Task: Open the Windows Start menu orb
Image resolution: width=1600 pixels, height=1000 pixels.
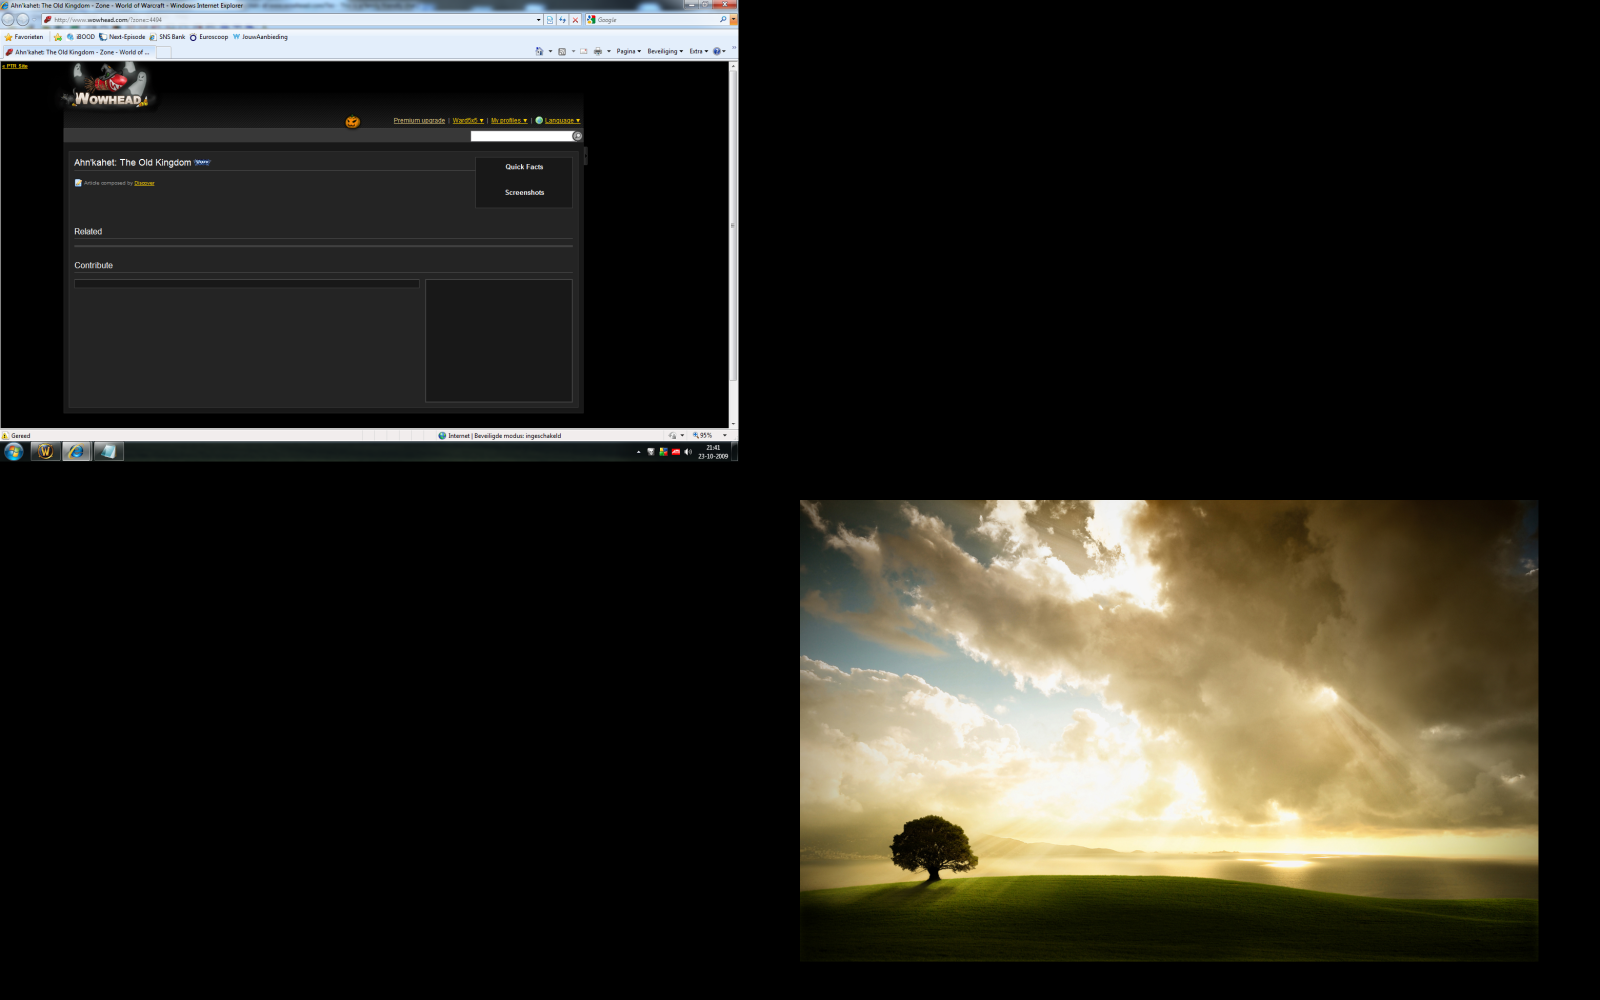Action: click(14, 452)
